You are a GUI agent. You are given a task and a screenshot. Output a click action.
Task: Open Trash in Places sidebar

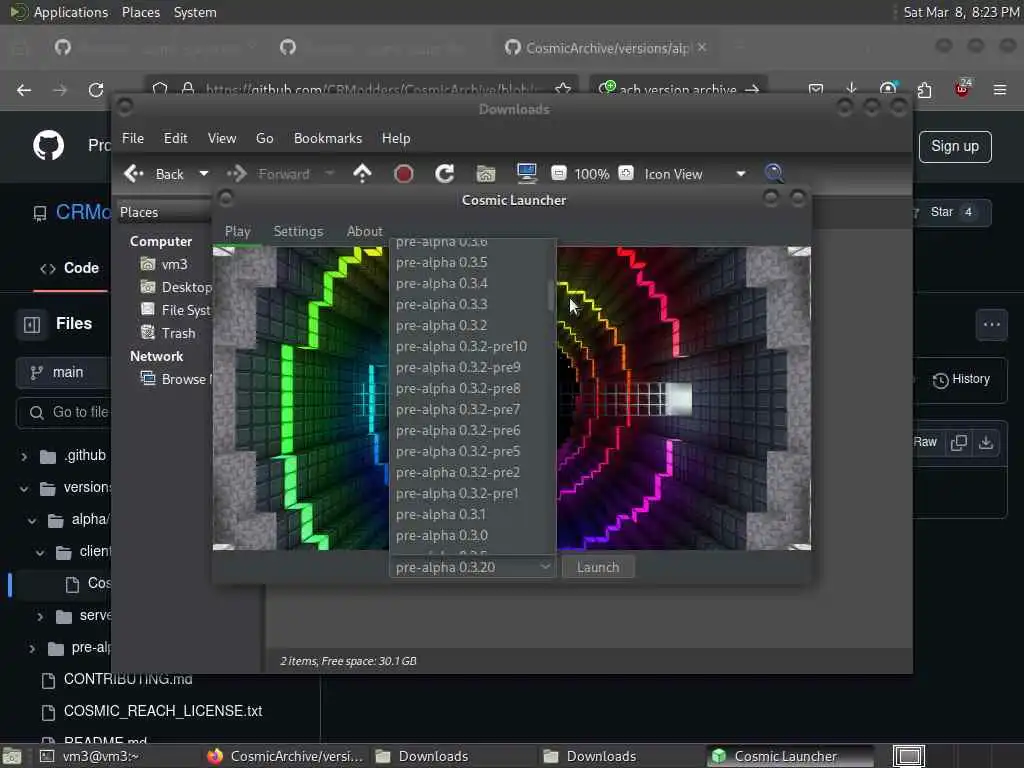point(168,333)
